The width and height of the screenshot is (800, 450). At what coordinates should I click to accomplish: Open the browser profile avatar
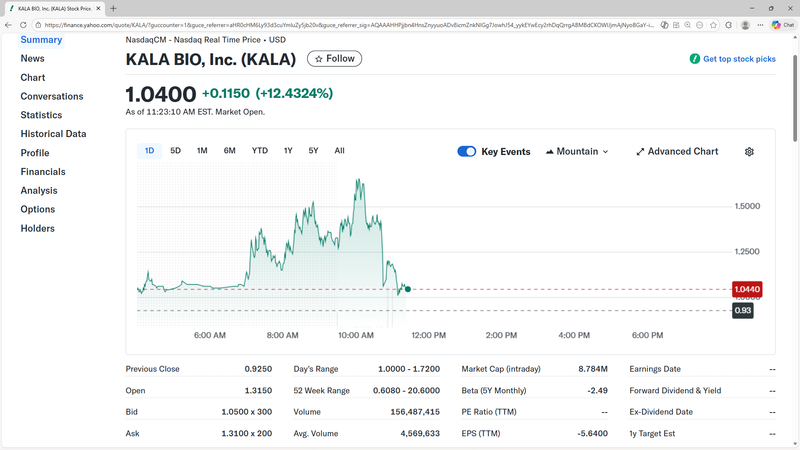[745, 24]
